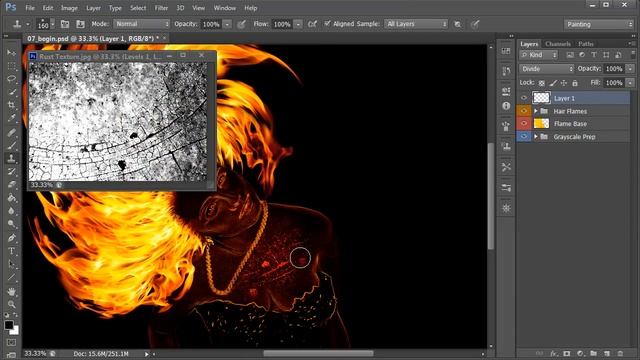Select the Spot Healing Brush tool
Image resolution: width=640 pixels, height=360 pixels.
11,132
